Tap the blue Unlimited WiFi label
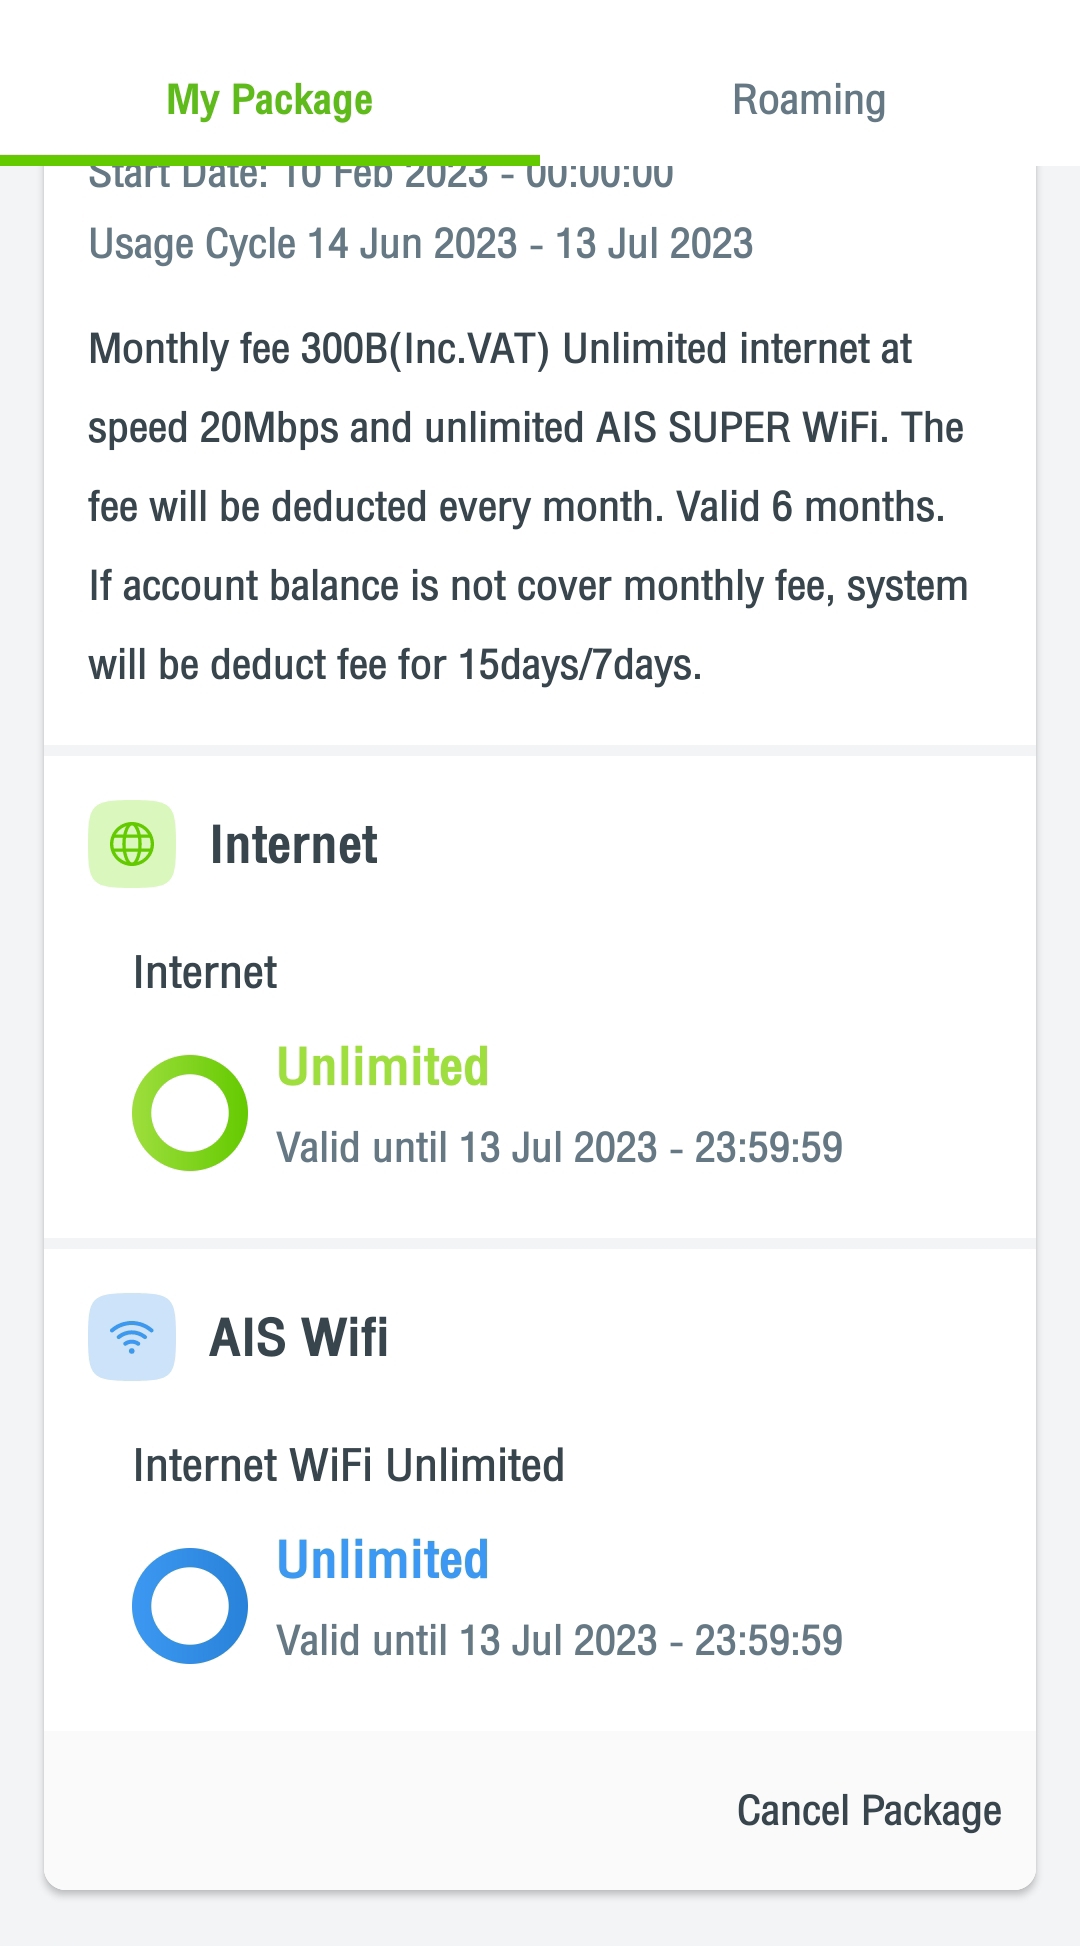 [x=382, y=1559]
